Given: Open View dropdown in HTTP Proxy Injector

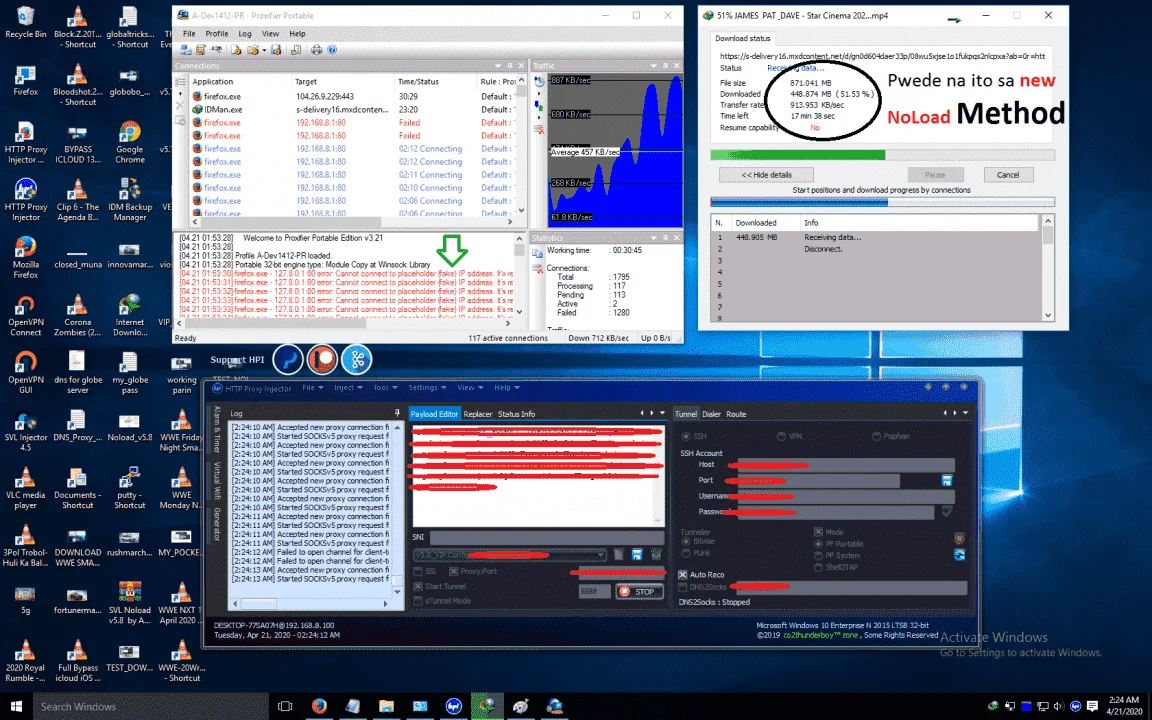Looking at the screenshot, I should click(470, 388).
